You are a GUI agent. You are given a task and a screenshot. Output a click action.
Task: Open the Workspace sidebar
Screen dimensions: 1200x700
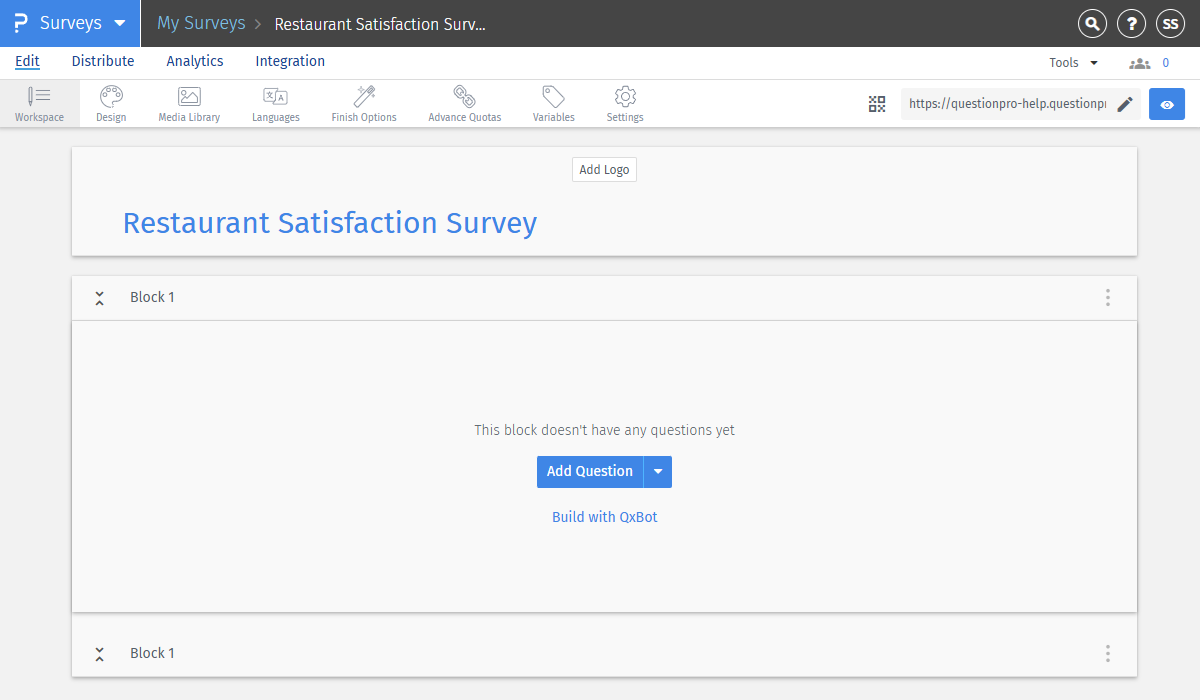click(x=39, y=103)
